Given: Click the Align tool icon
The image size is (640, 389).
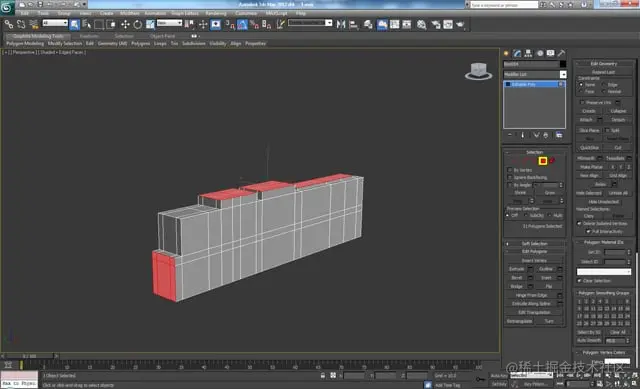Looking at the screenshot, I should 353,24.
